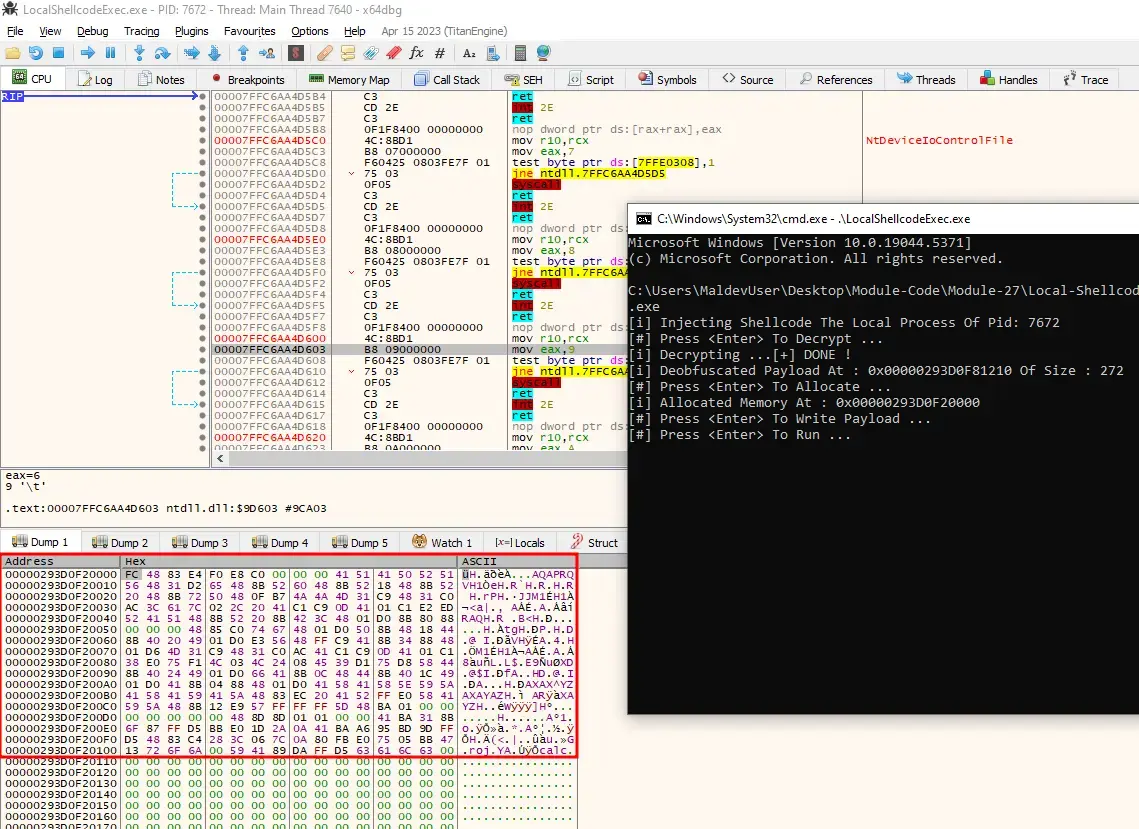Click the Step Over toolbar icon
Screen dimensions: 1139x829
tap(163, 53)
